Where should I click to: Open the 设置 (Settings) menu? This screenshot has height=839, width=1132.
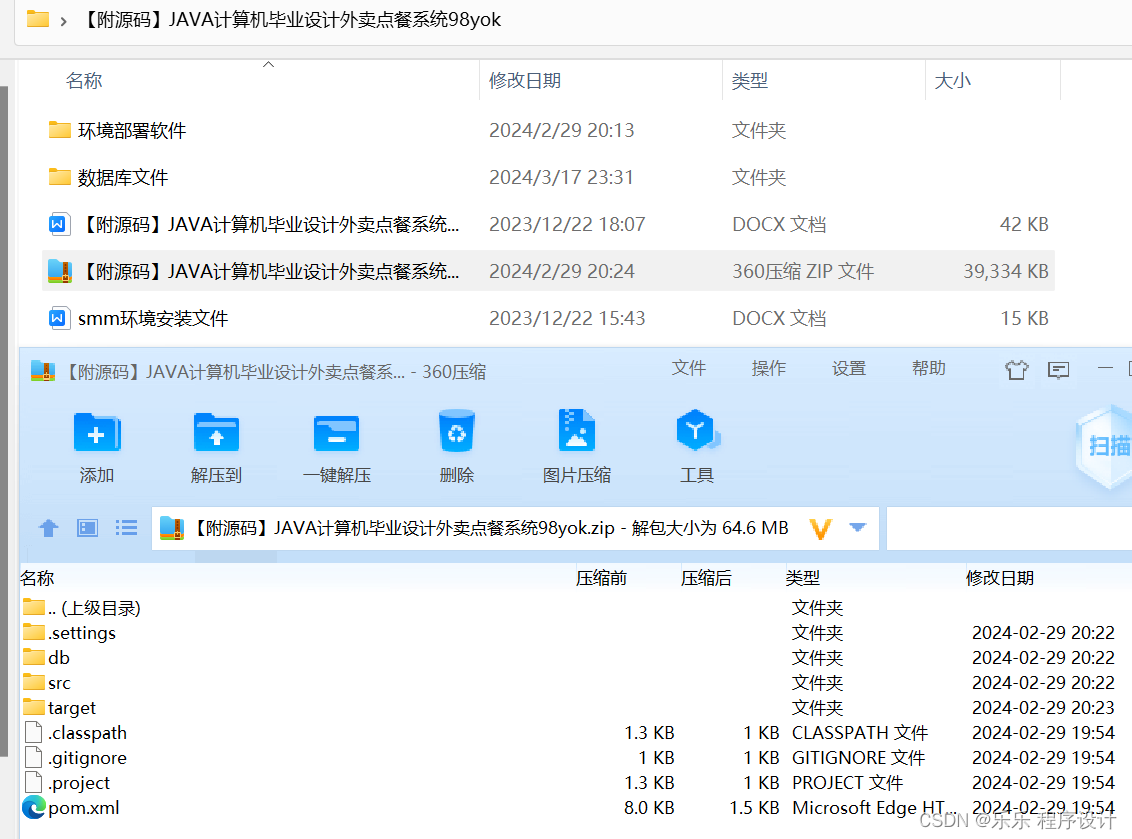(x=848, y=368)
